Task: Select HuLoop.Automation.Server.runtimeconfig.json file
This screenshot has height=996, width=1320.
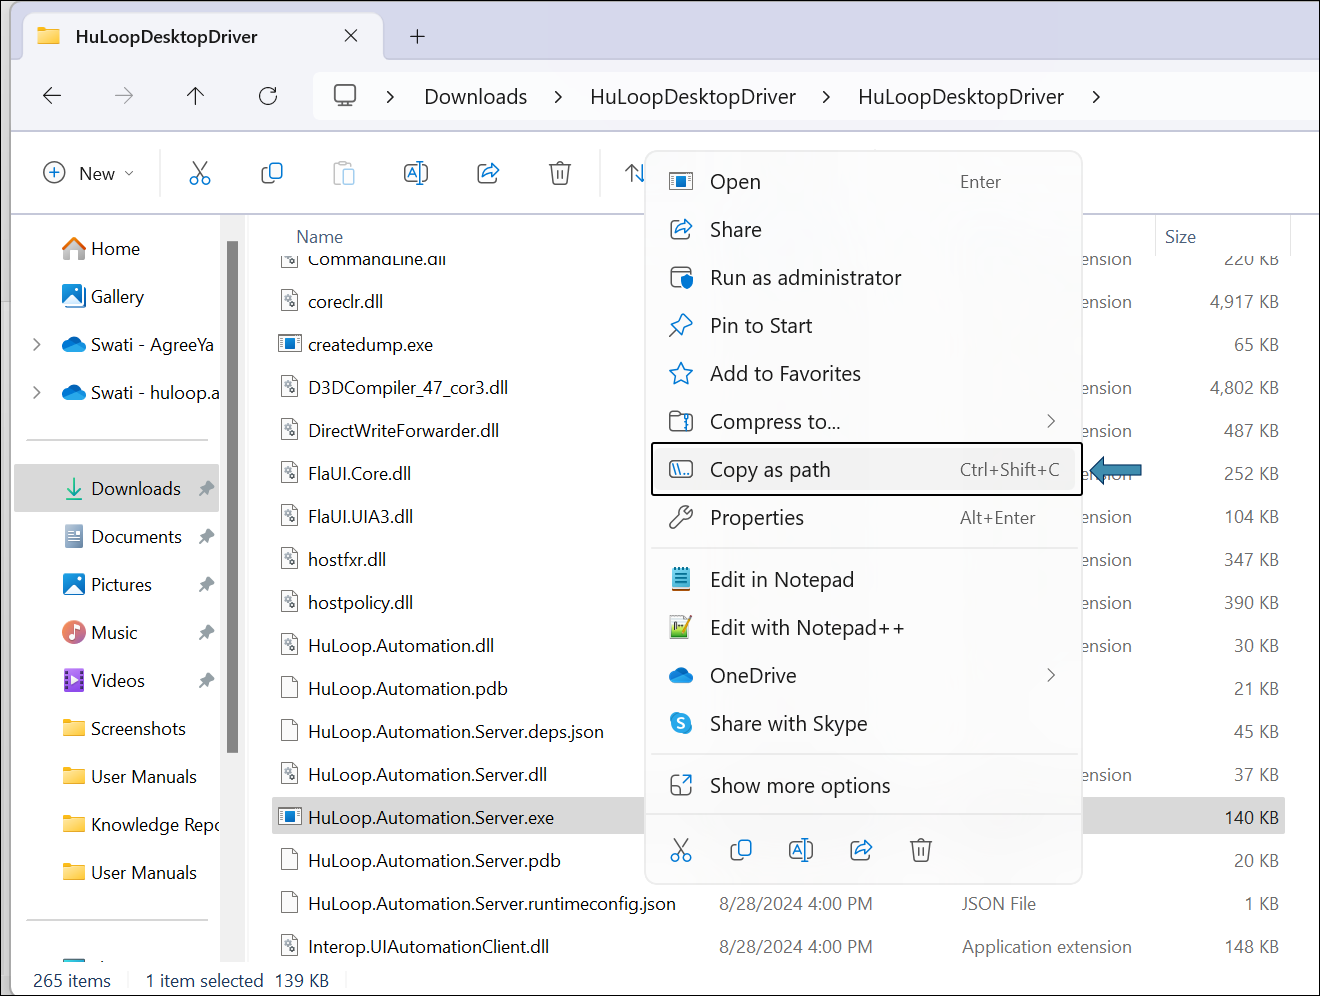Action: tap(492, 904)
